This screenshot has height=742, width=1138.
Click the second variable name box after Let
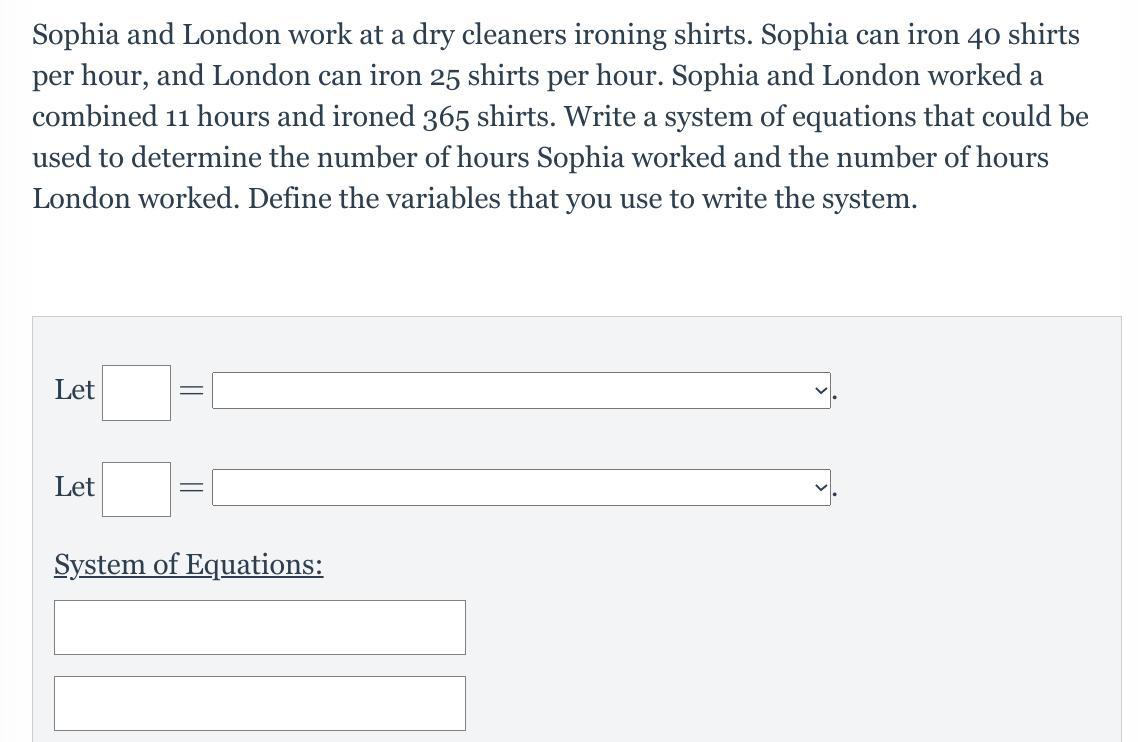click(x=136, y=488)
